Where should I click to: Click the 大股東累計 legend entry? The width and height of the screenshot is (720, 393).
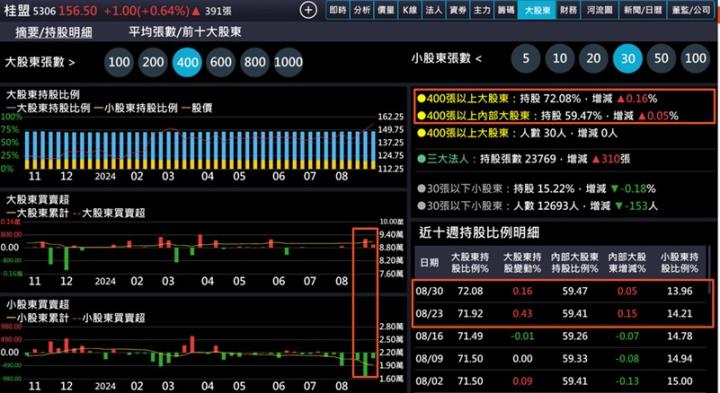click(x=38, y=213)
